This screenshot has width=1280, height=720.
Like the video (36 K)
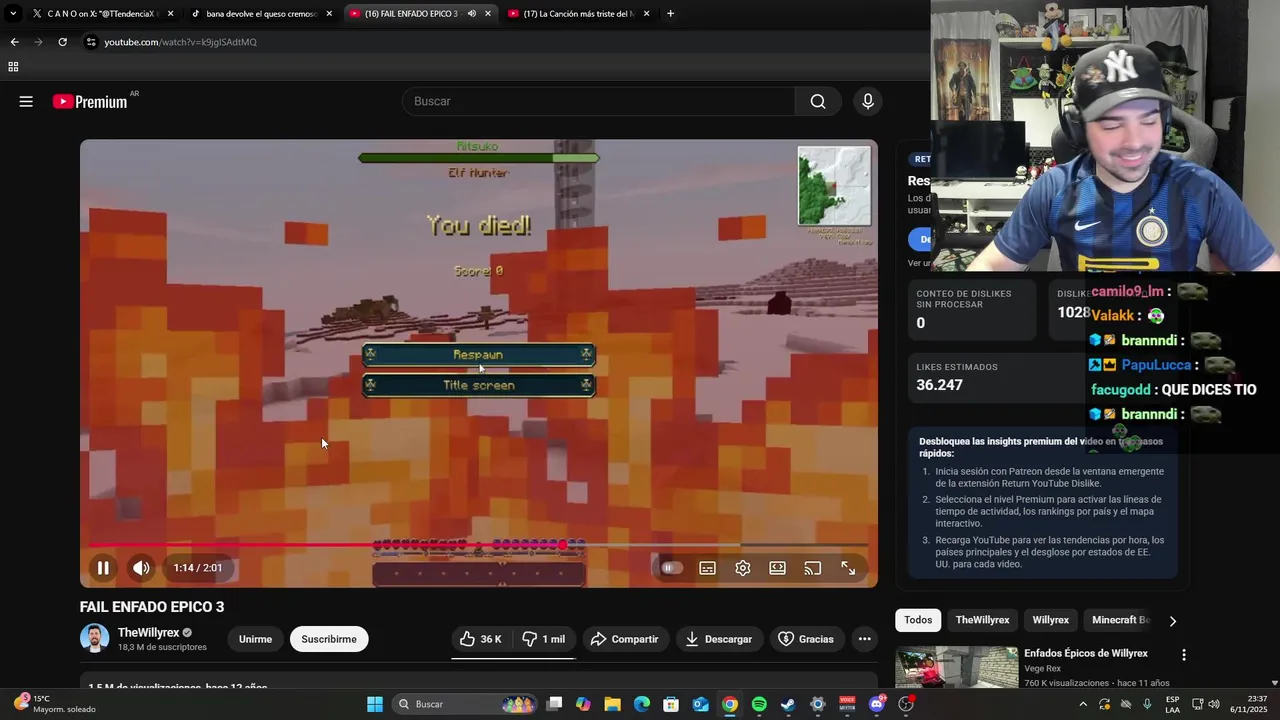pos(481,639)
